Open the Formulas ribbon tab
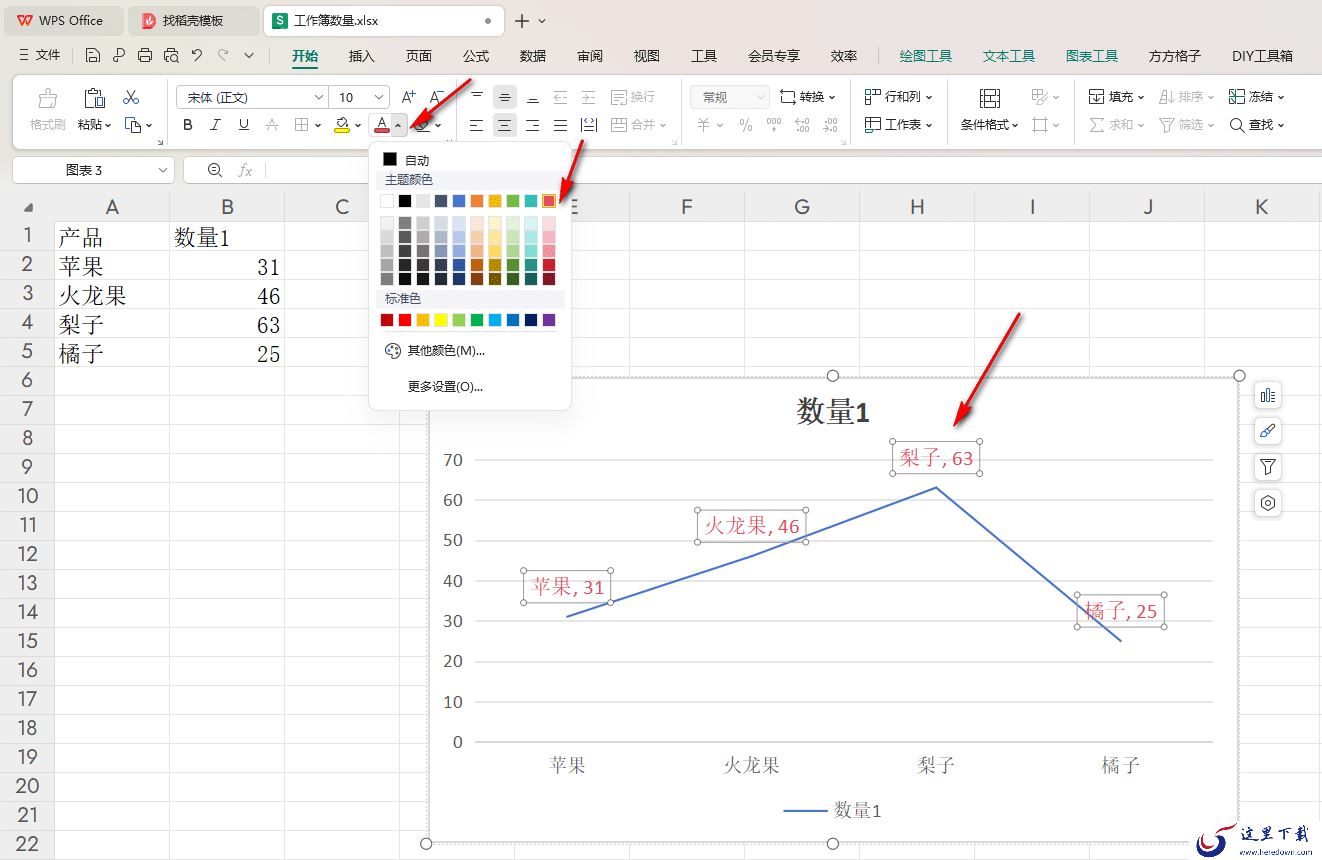 [x=476, y=56]
